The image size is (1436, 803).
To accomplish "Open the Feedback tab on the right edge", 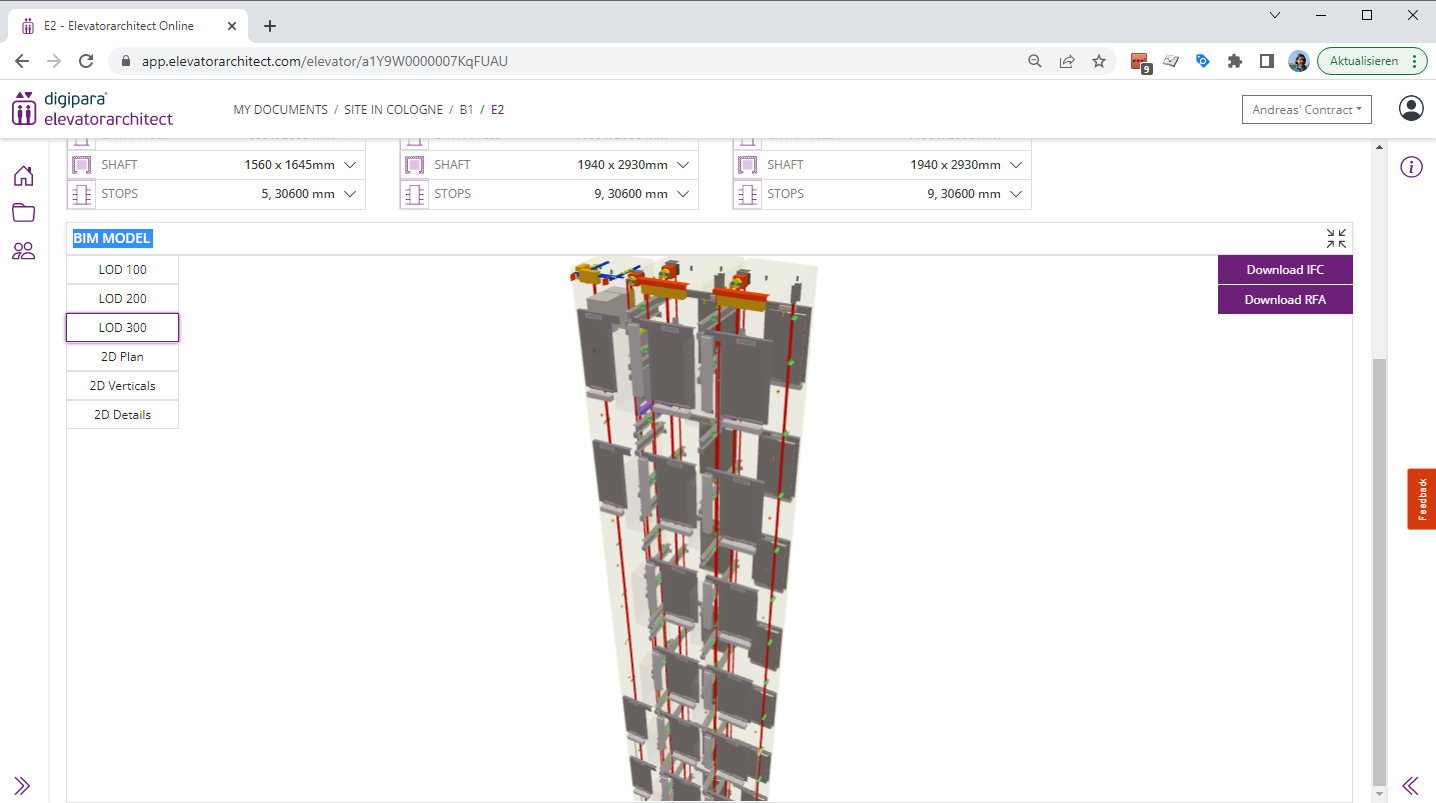I will [1421, 499].
